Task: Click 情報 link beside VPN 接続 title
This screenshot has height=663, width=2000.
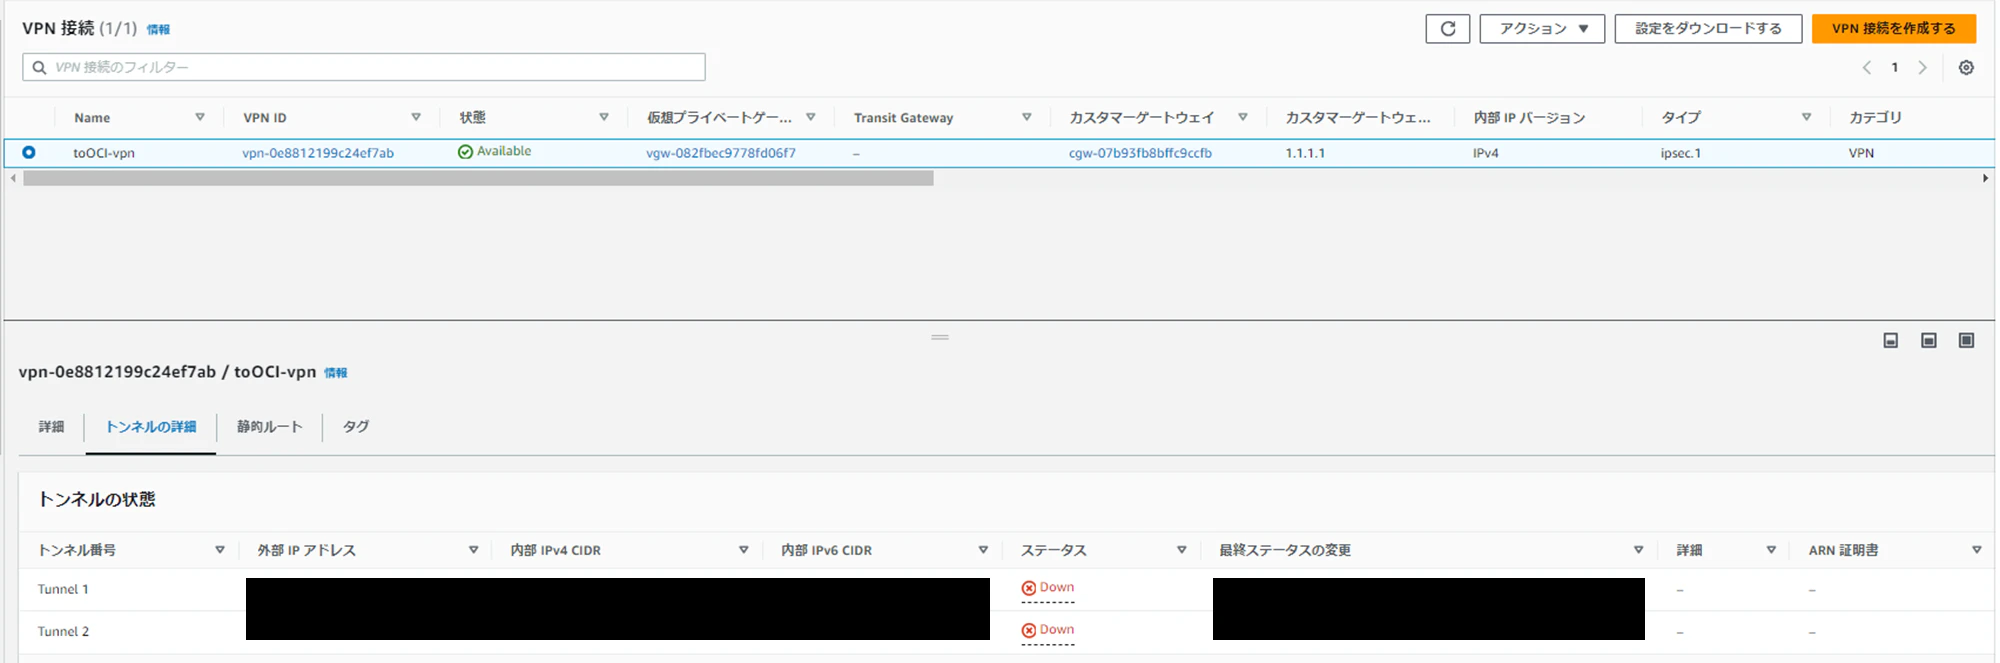Action: 158,30
